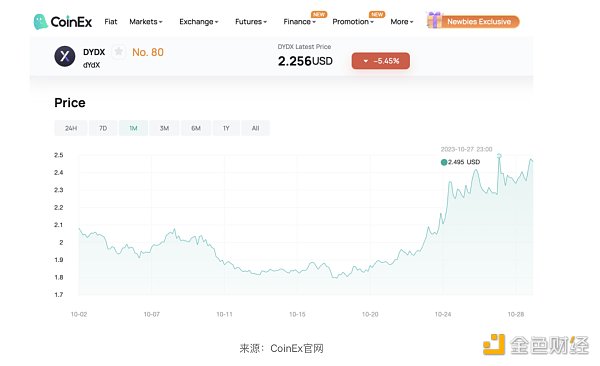The height and width of the screenshot is (366, 600).
Task: Show All price history
Action: click(256, 128)
